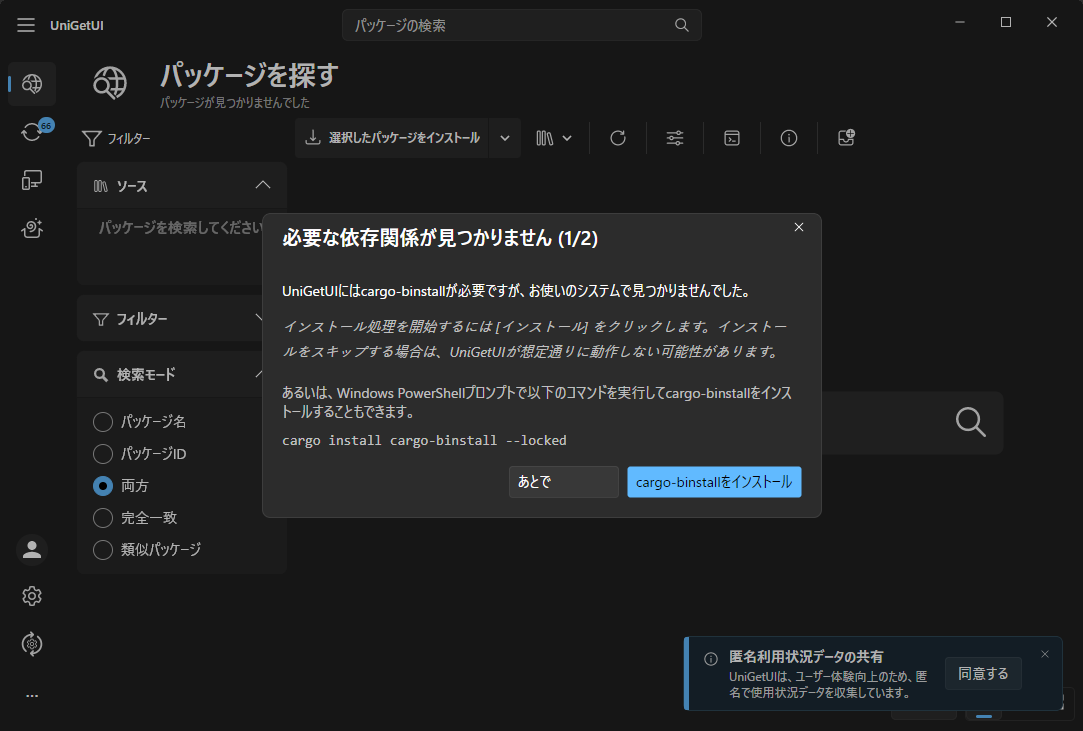Dismiss the 匿名利用状況データの共有 notification
The height and width of the screenshot is (731, 1083).
tap(1045, 654)
